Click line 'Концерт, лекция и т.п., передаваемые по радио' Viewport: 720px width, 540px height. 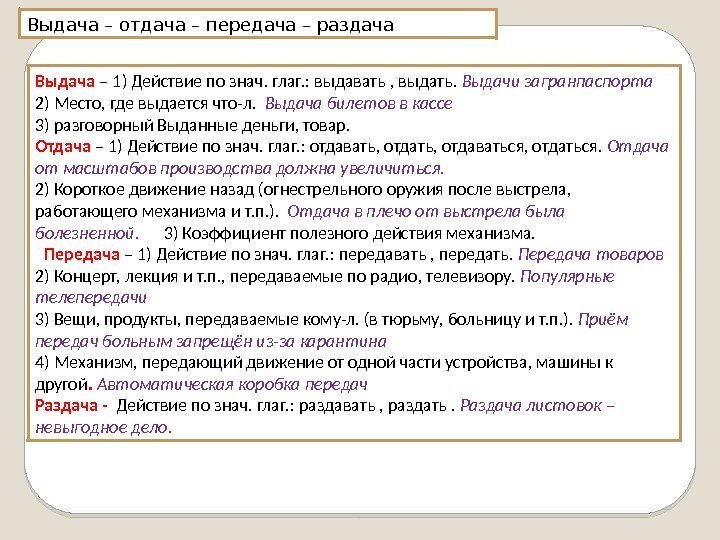[237, 277]
